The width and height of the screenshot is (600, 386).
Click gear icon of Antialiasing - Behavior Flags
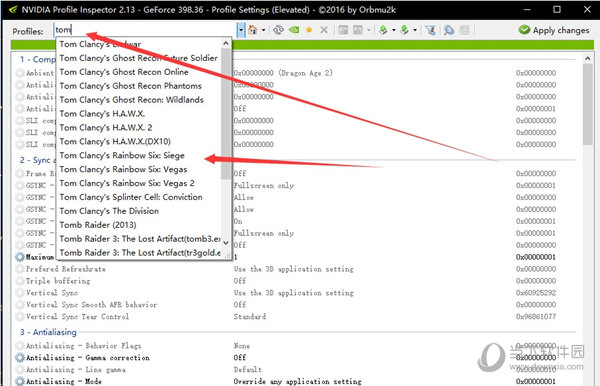click(x=20, y=346)
